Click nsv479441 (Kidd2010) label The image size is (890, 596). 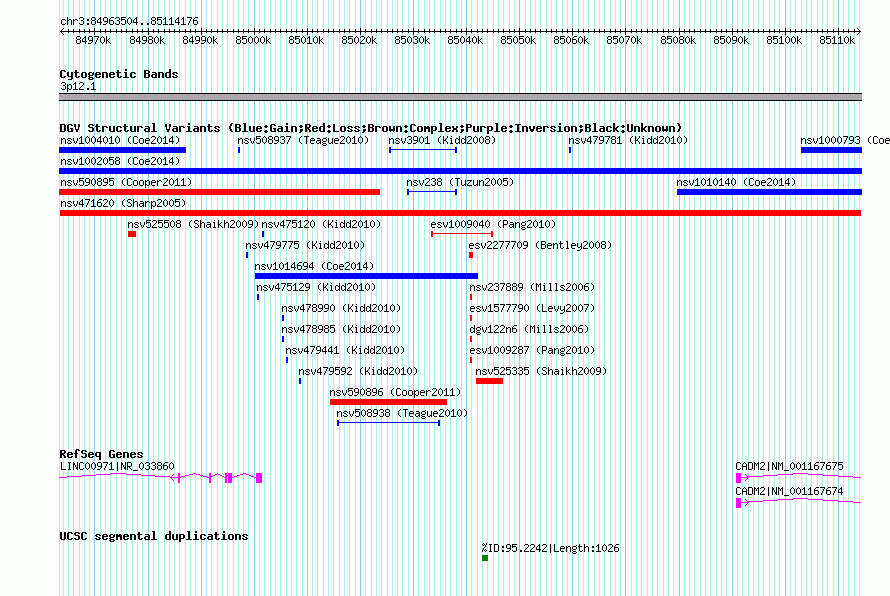(x=345, y=350)
